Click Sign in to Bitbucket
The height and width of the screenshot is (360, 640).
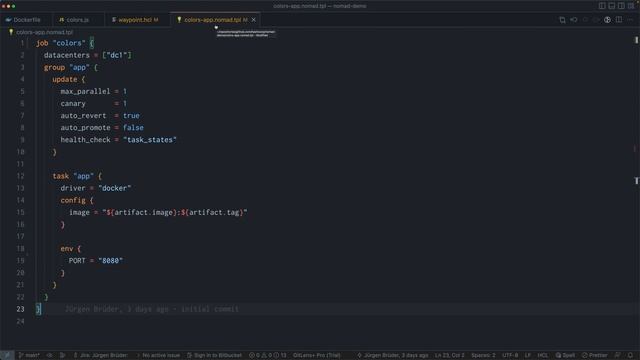click(x=214, y=355)
